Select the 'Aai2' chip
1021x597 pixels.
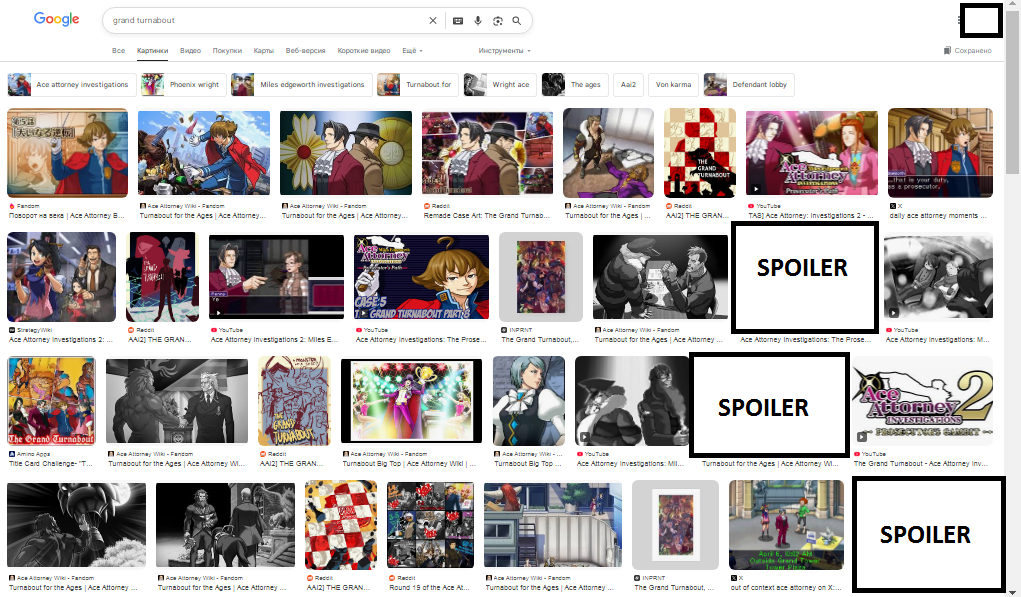tap(628, 85)
